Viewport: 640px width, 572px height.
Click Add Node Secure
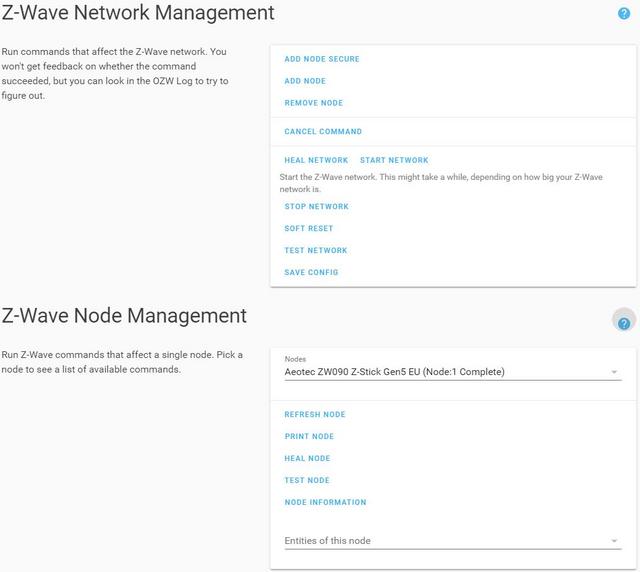[322, 59]
